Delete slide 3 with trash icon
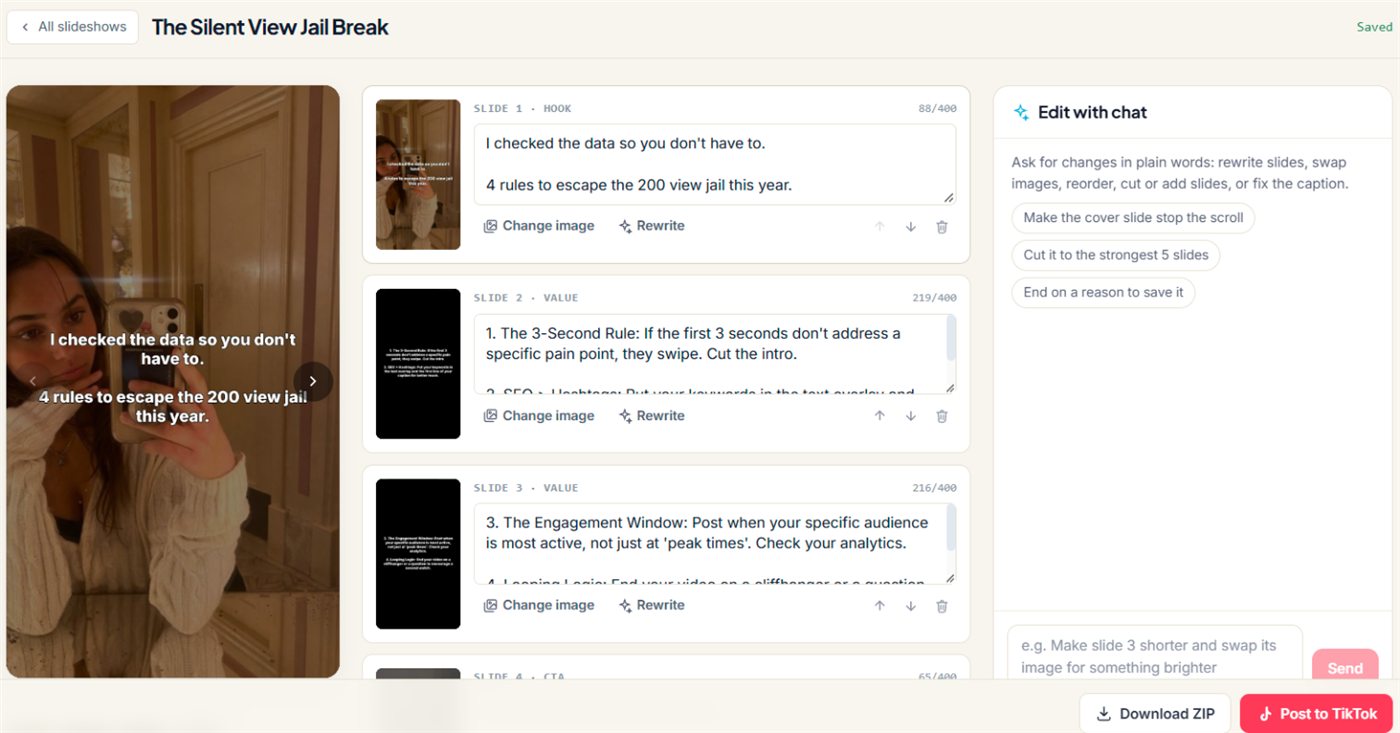This screenshot has height=733, width=1400. (x=941, y=606)
